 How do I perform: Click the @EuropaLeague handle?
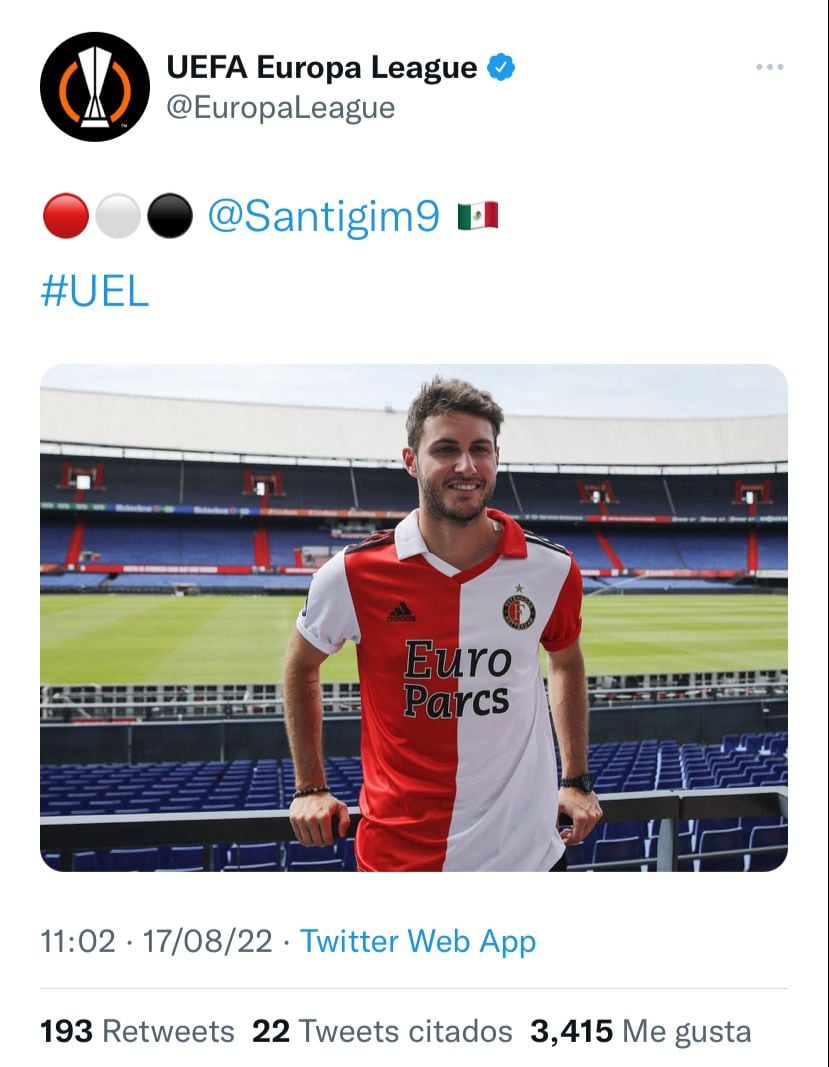click(x=280, y=108)
